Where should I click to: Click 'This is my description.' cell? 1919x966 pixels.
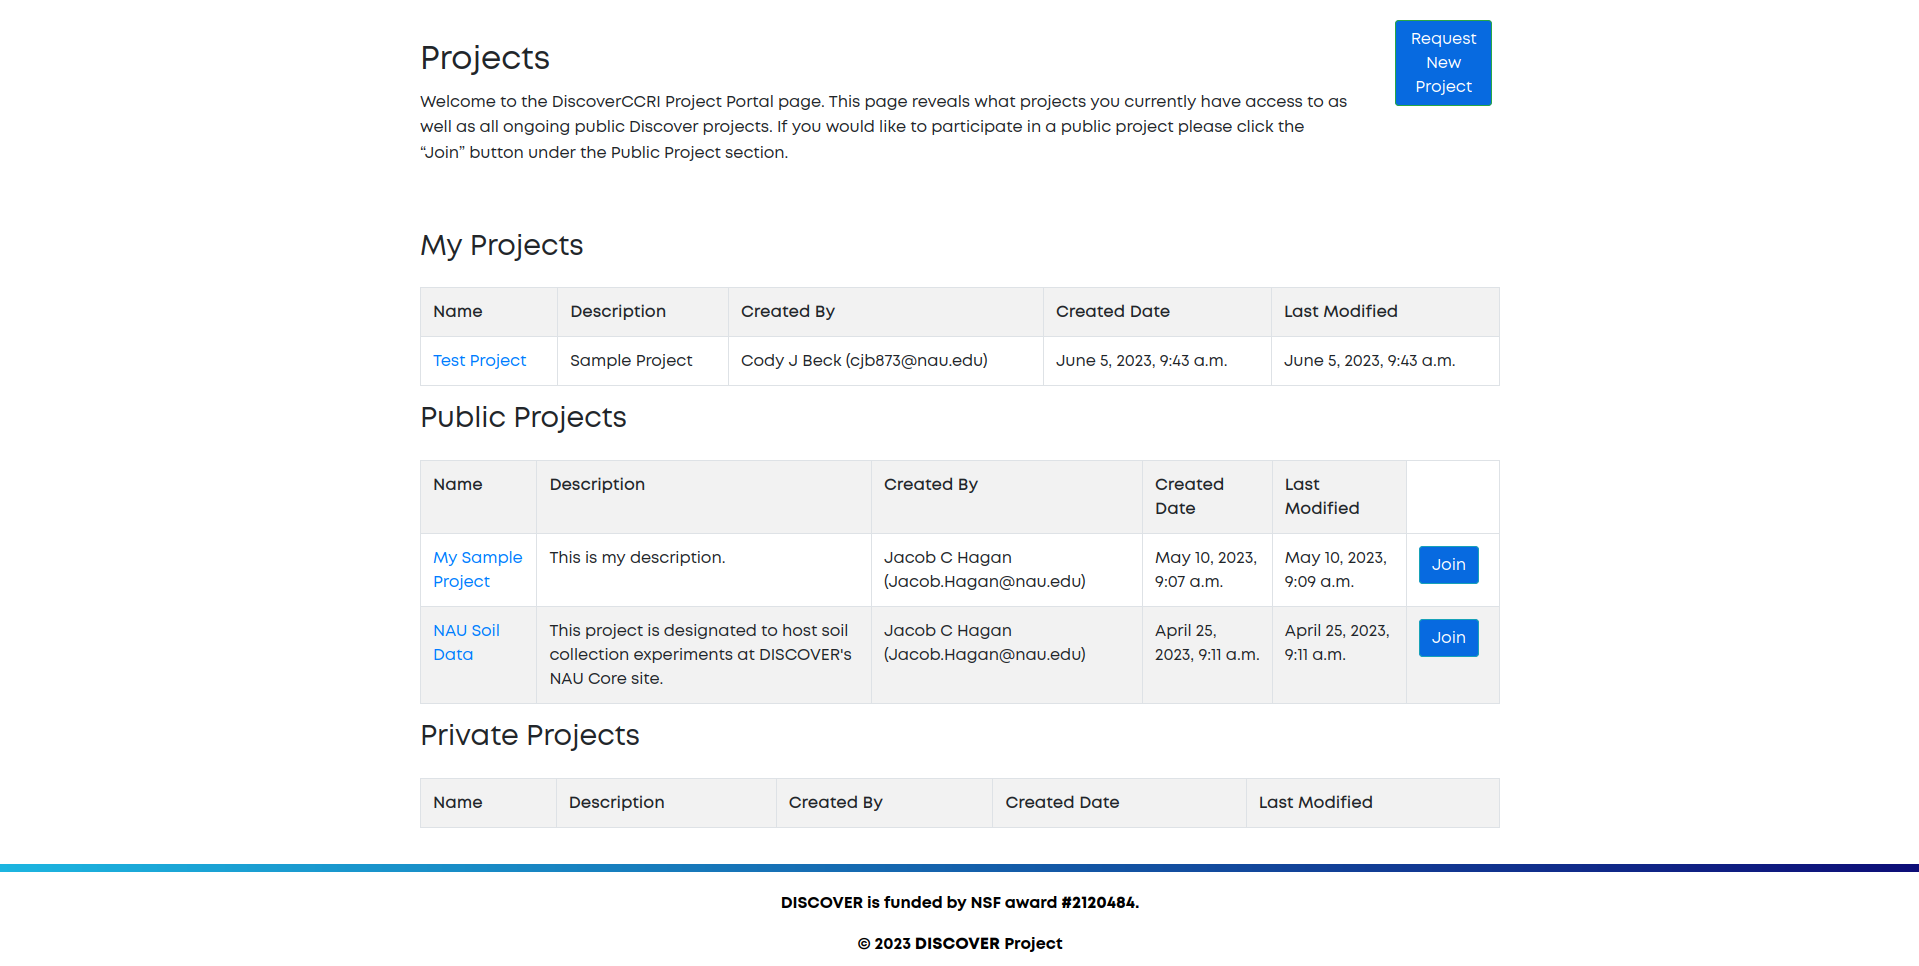pos(704,570)
